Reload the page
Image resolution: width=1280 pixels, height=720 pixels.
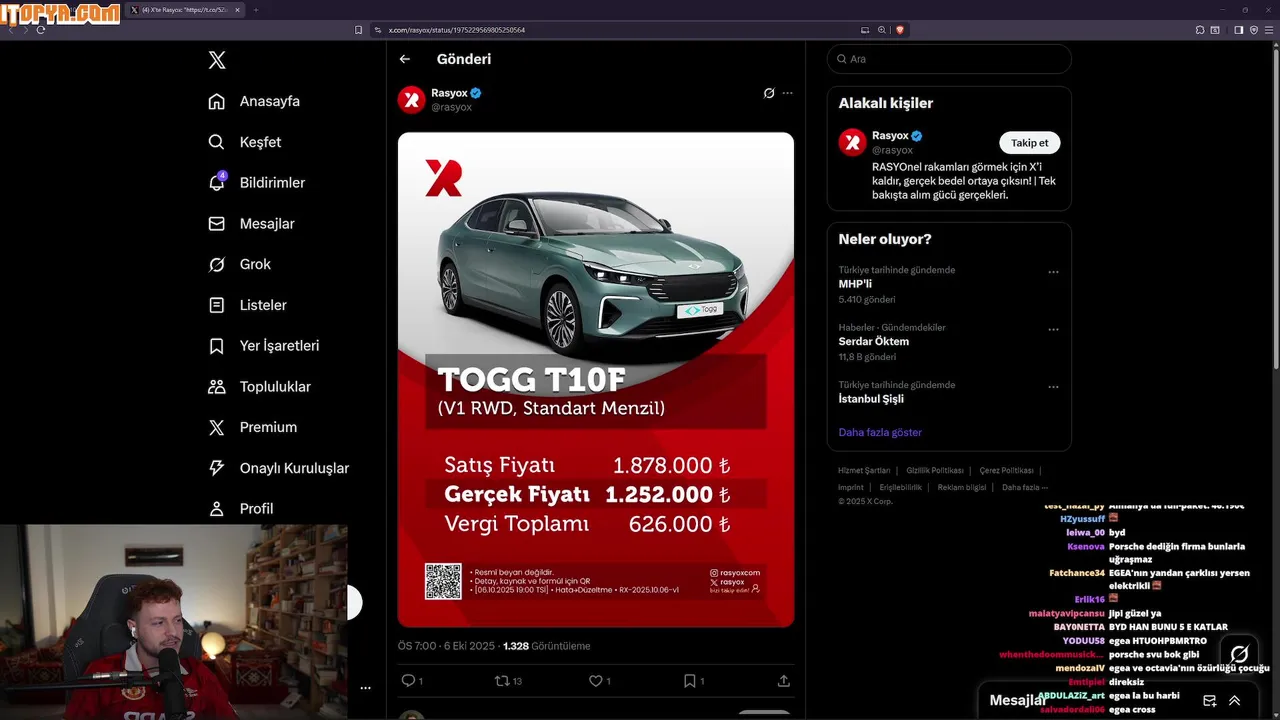(41, 30)
